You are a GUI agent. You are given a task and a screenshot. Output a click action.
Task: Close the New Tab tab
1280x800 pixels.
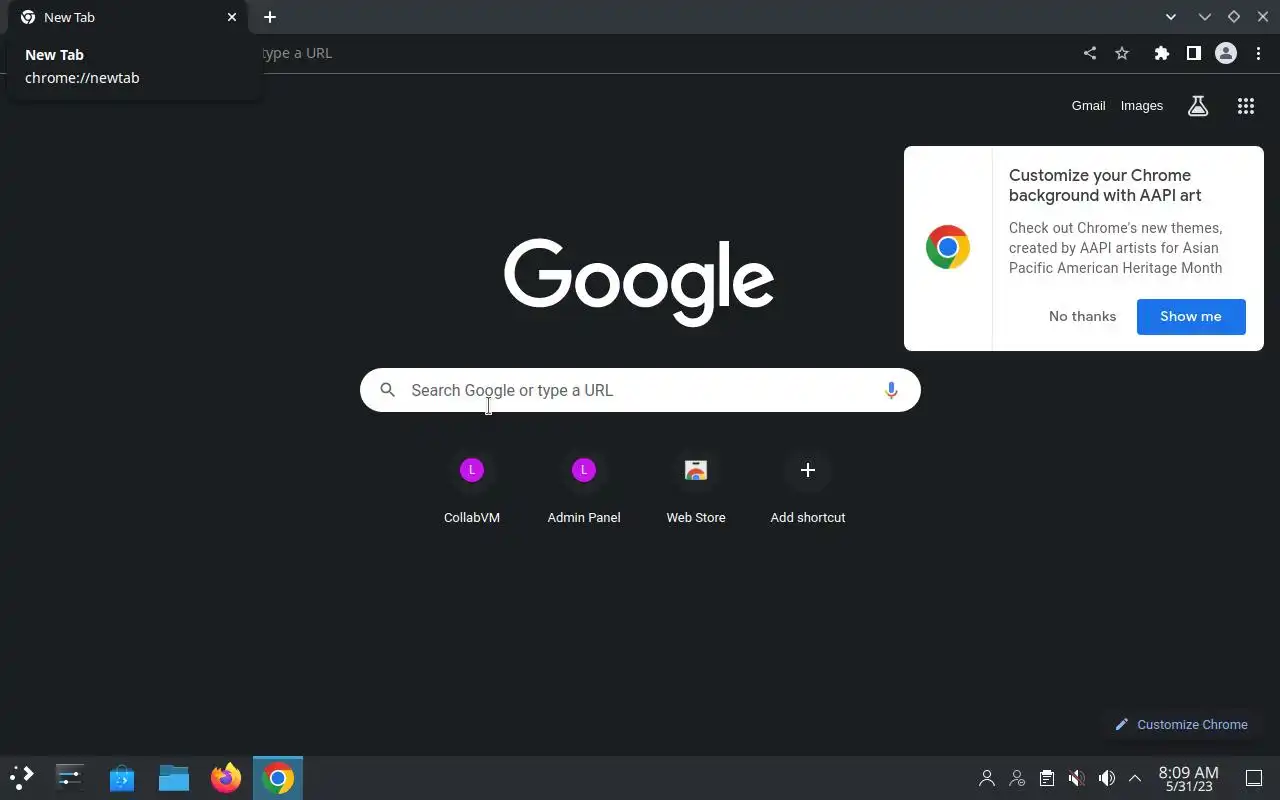coord(232,17)
